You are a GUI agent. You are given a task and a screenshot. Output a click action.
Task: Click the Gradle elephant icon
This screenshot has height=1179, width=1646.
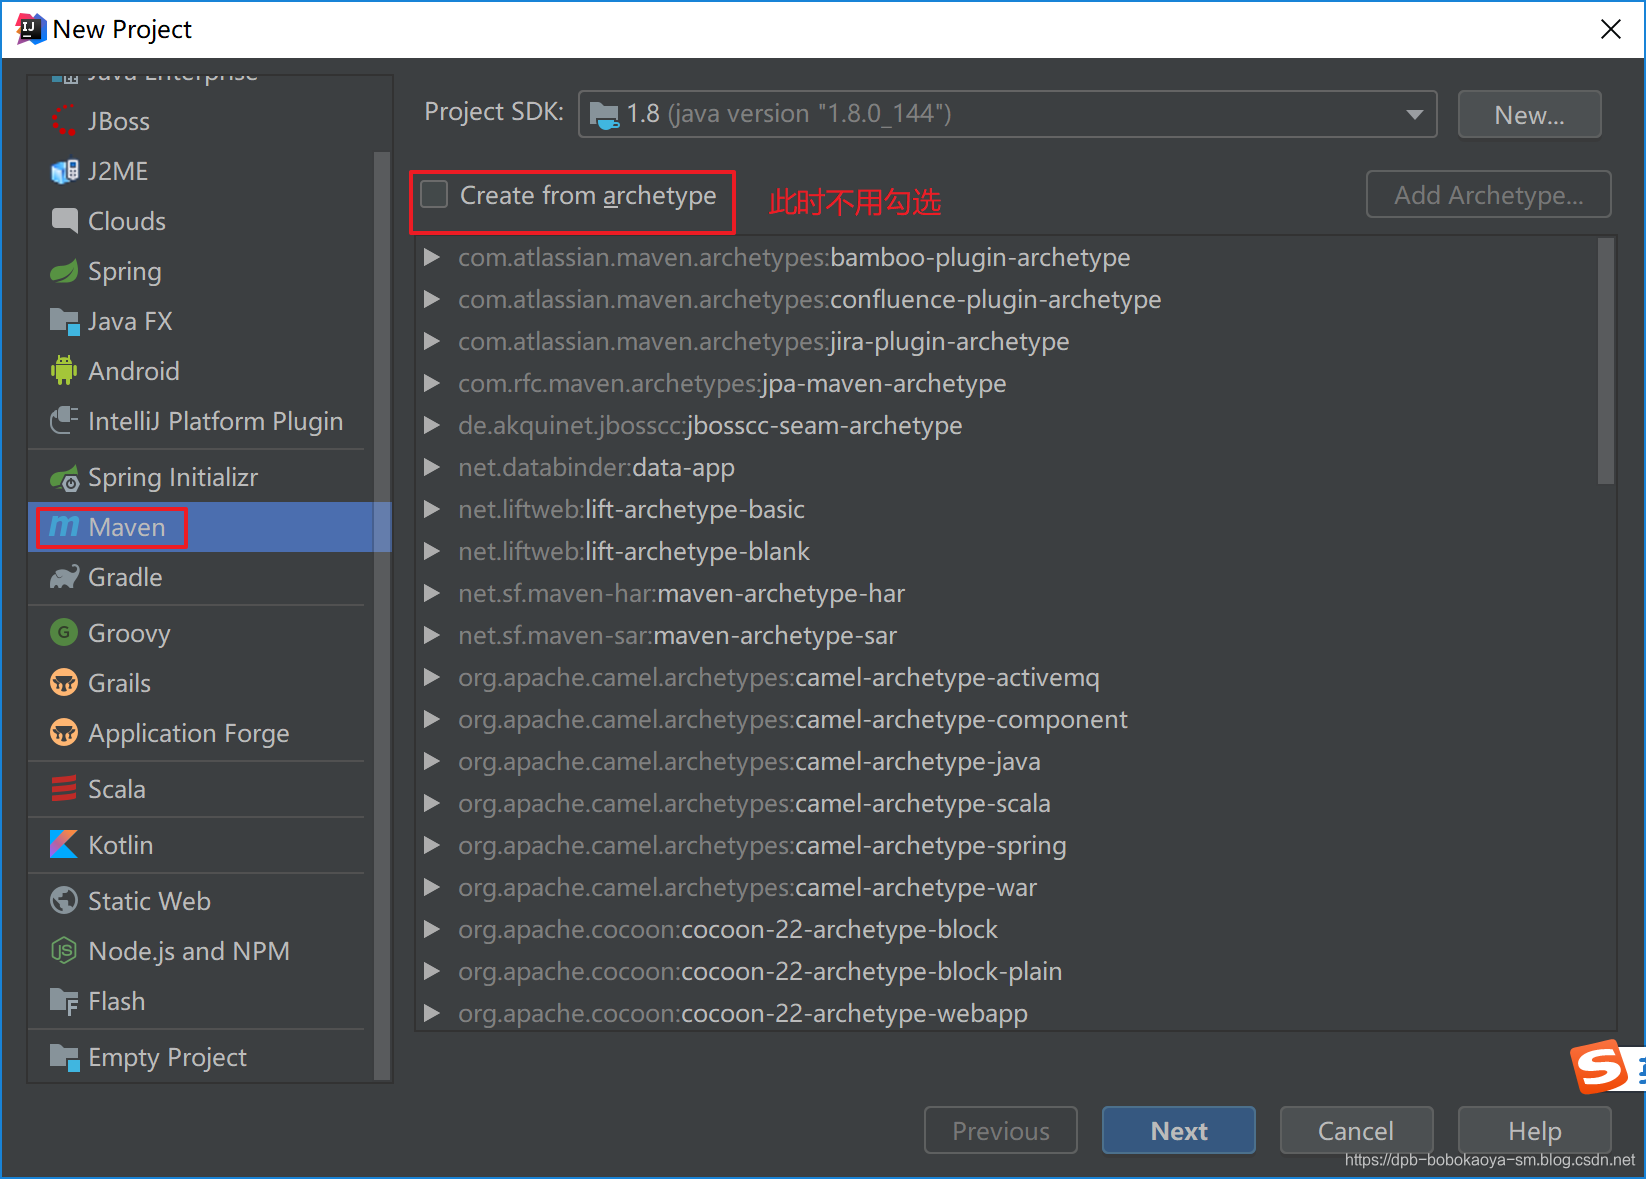coord(64,577)
